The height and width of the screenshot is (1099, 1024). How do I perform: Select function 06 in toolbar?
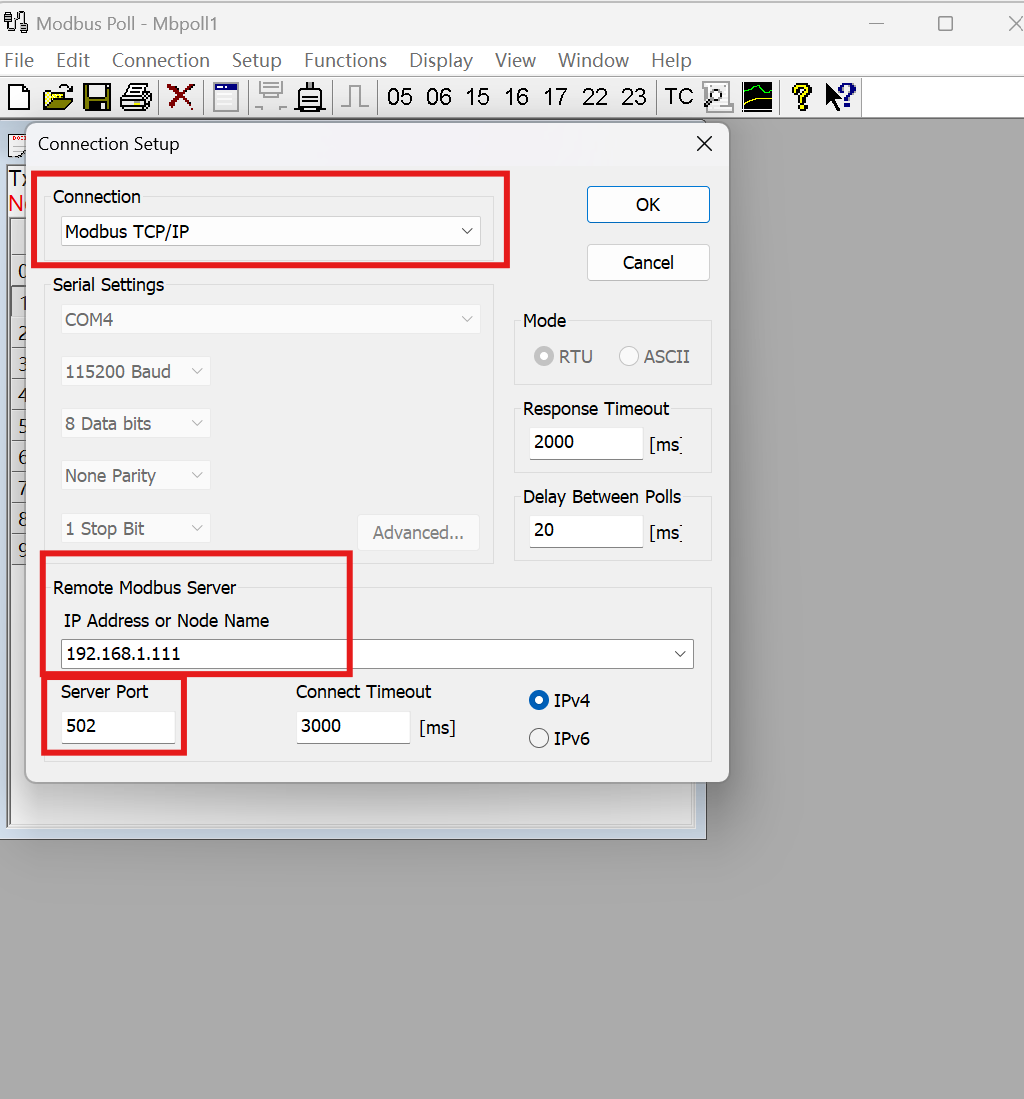tap(439, 97)
